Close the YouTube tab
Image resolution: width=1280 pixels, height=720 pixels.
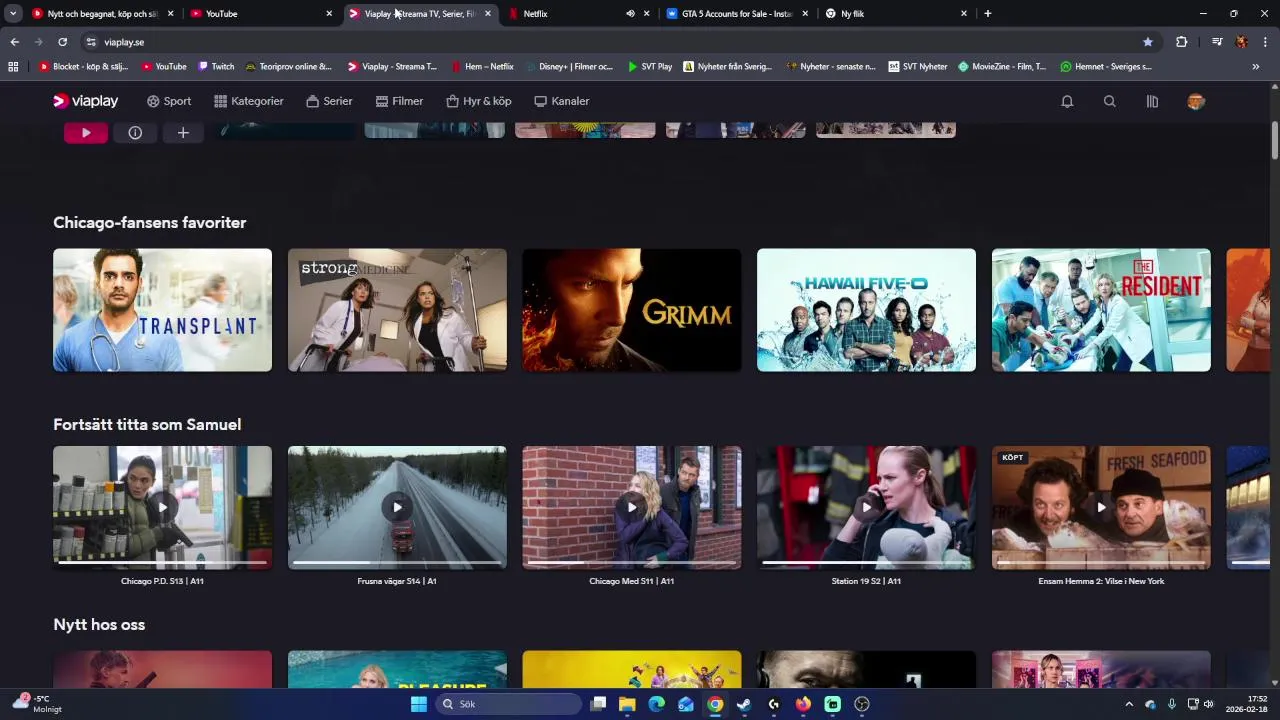click(329, 14)
